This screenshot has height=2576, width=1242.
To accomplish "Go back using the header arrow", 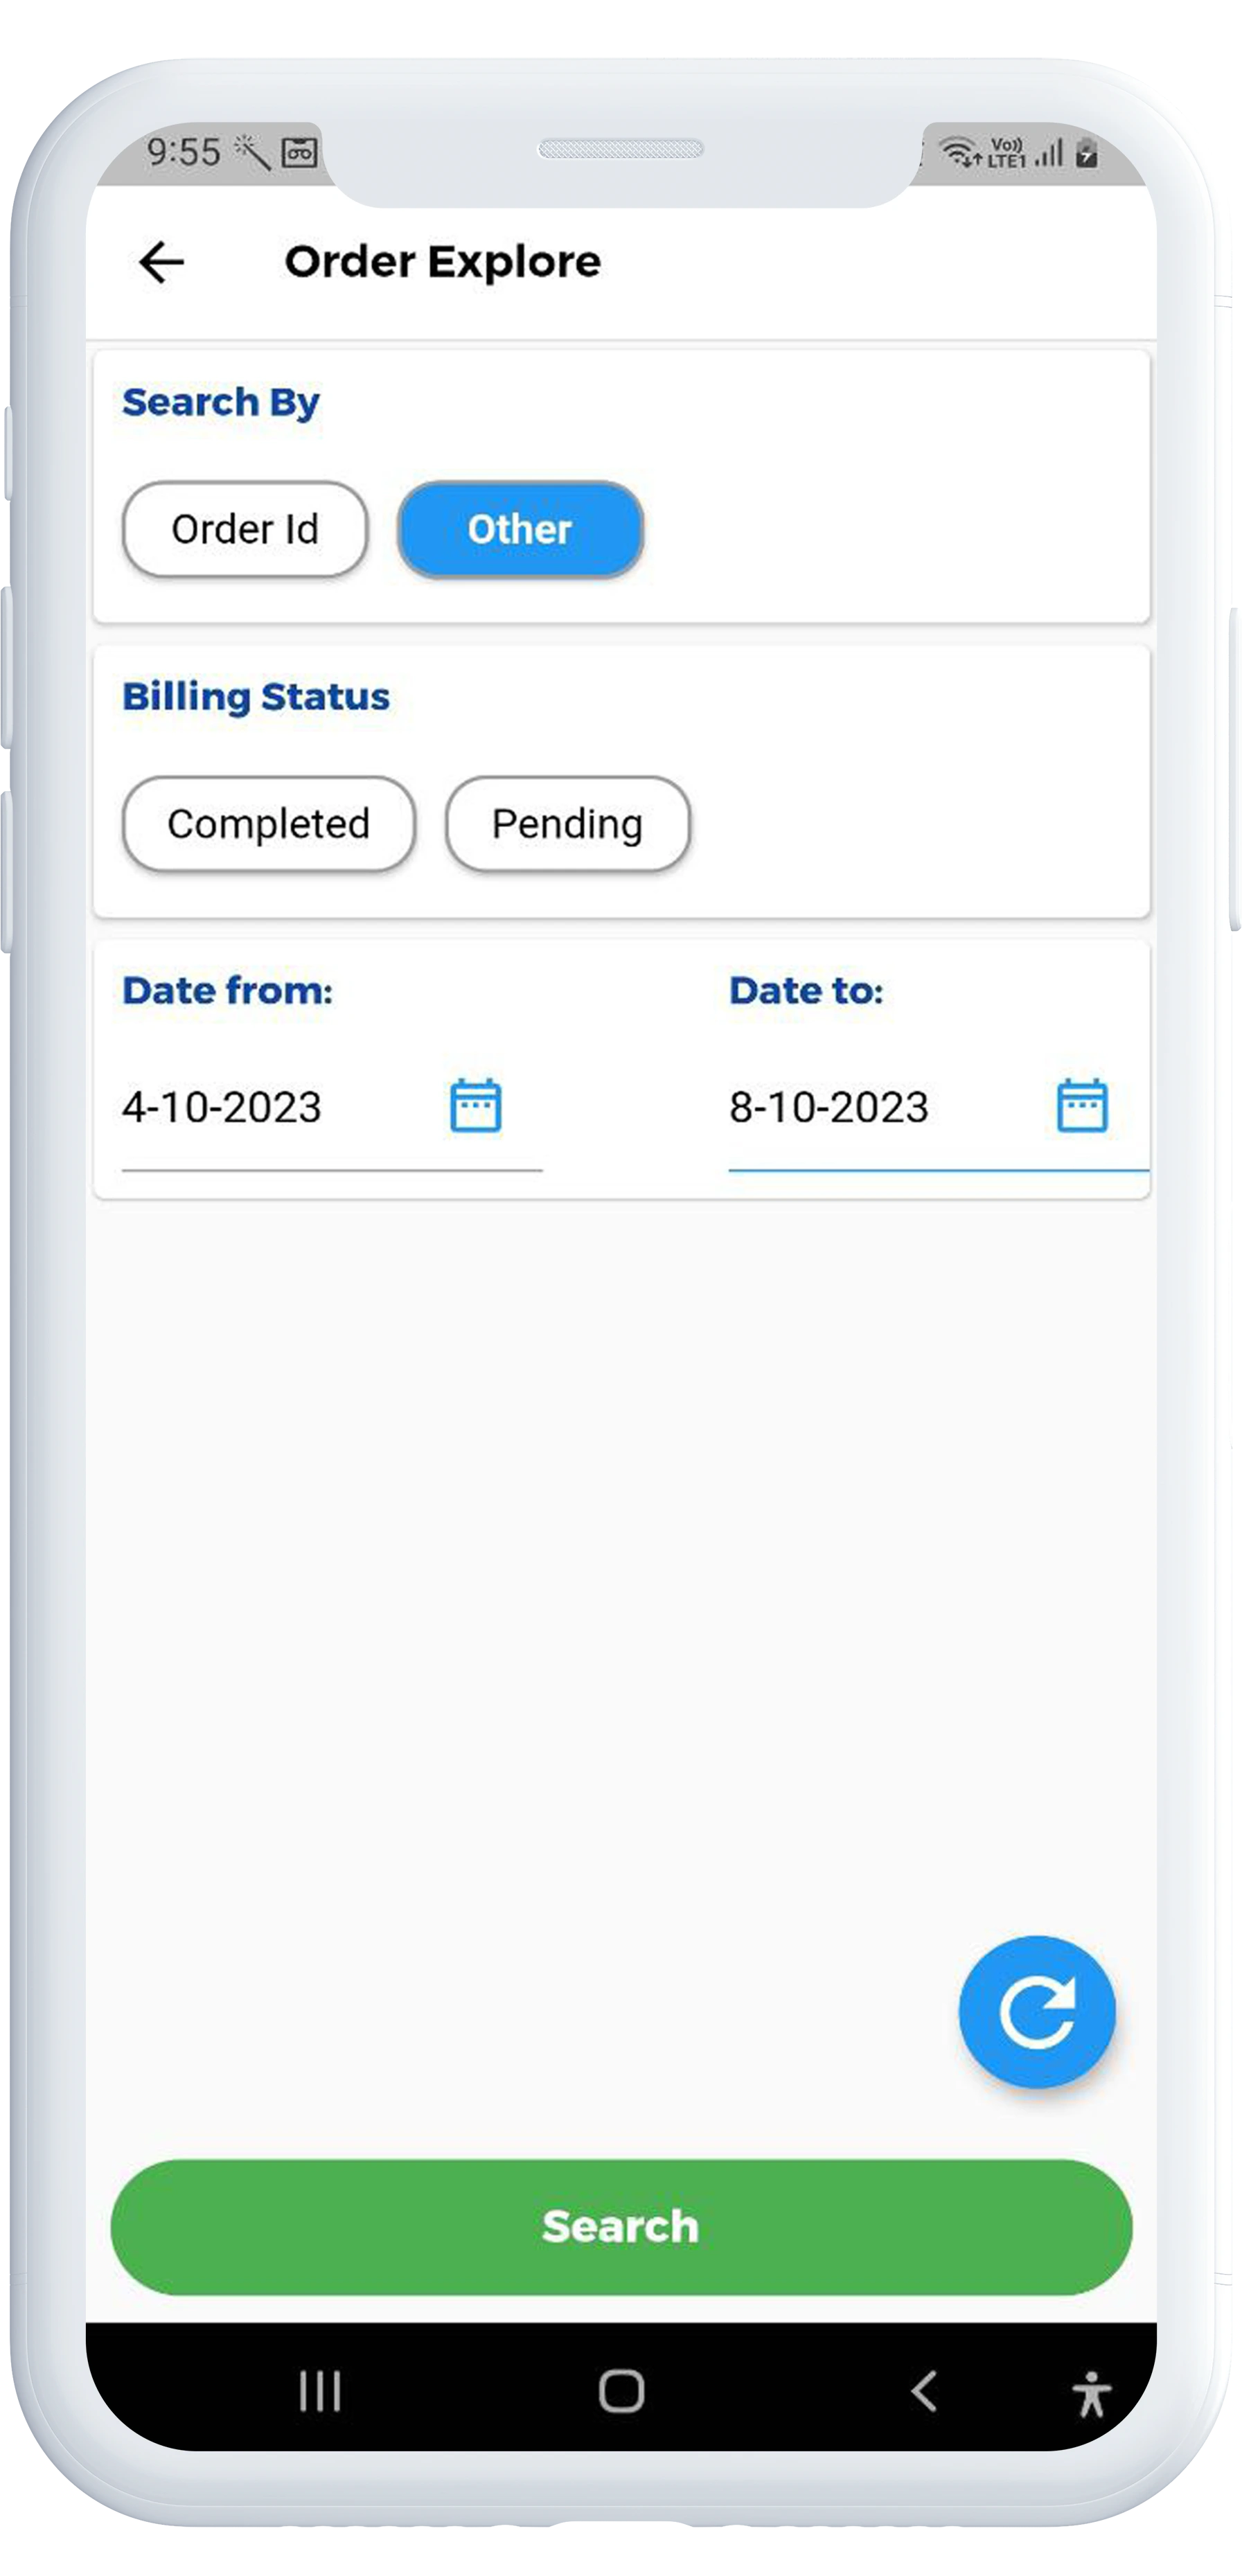I will point(161,262).
